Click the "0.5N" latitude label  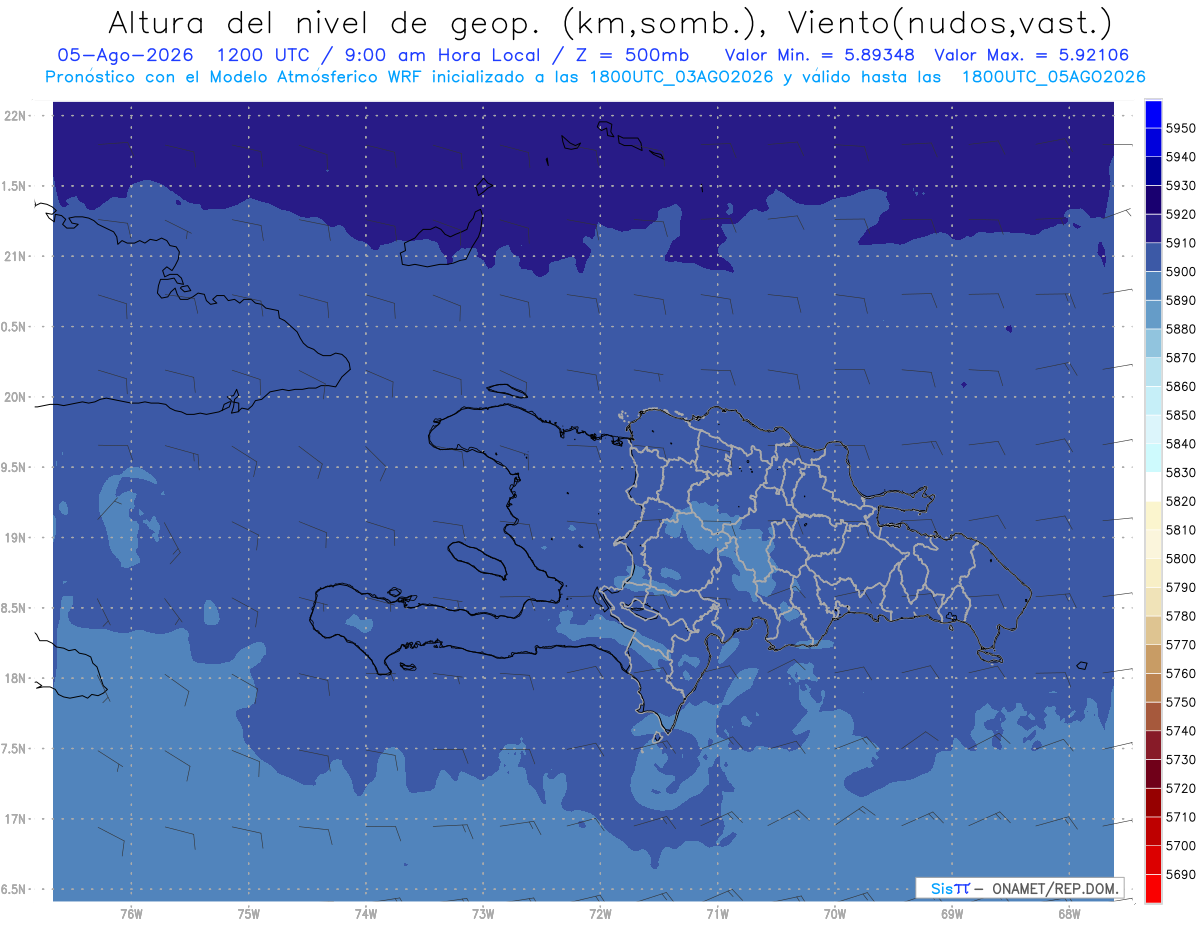[13, 327]
